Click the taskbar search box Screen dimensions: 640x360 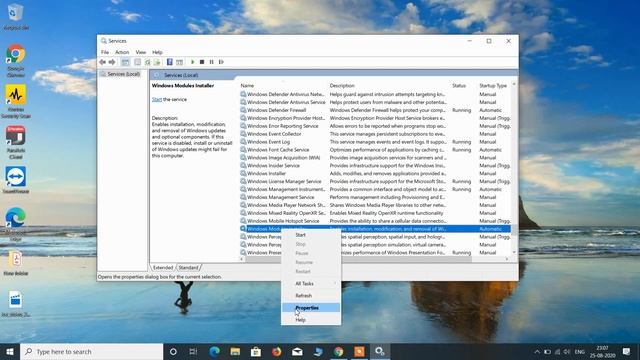(x=91, y=351)
